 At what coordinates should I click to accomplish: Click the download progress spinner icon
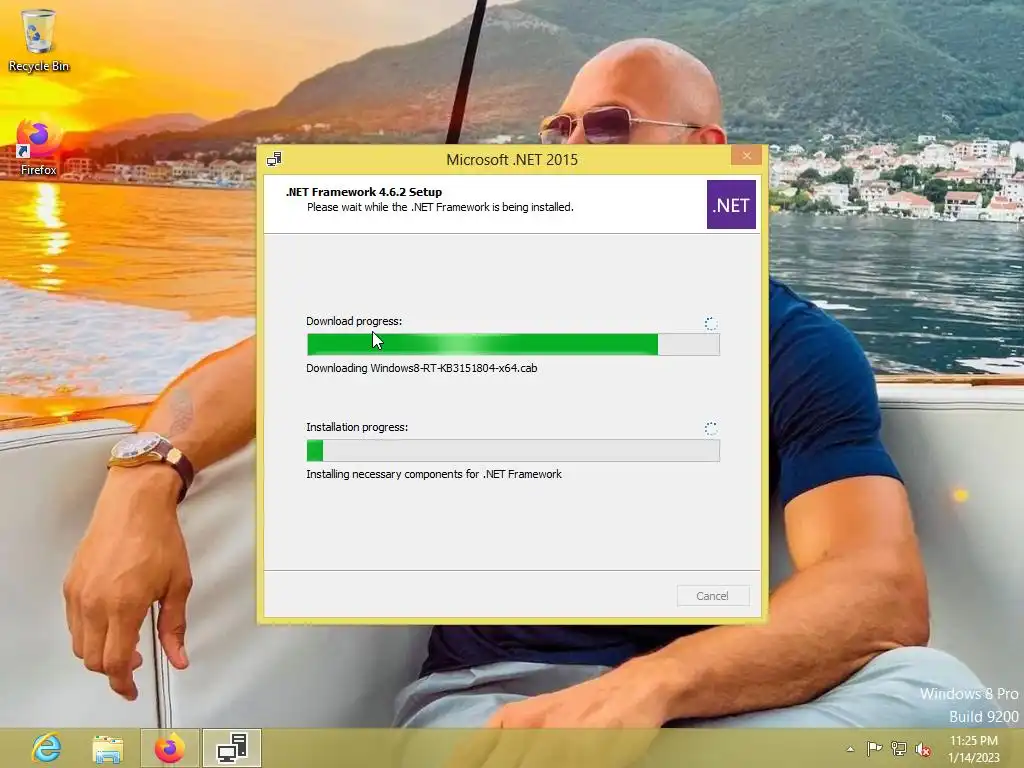point(711,323)
